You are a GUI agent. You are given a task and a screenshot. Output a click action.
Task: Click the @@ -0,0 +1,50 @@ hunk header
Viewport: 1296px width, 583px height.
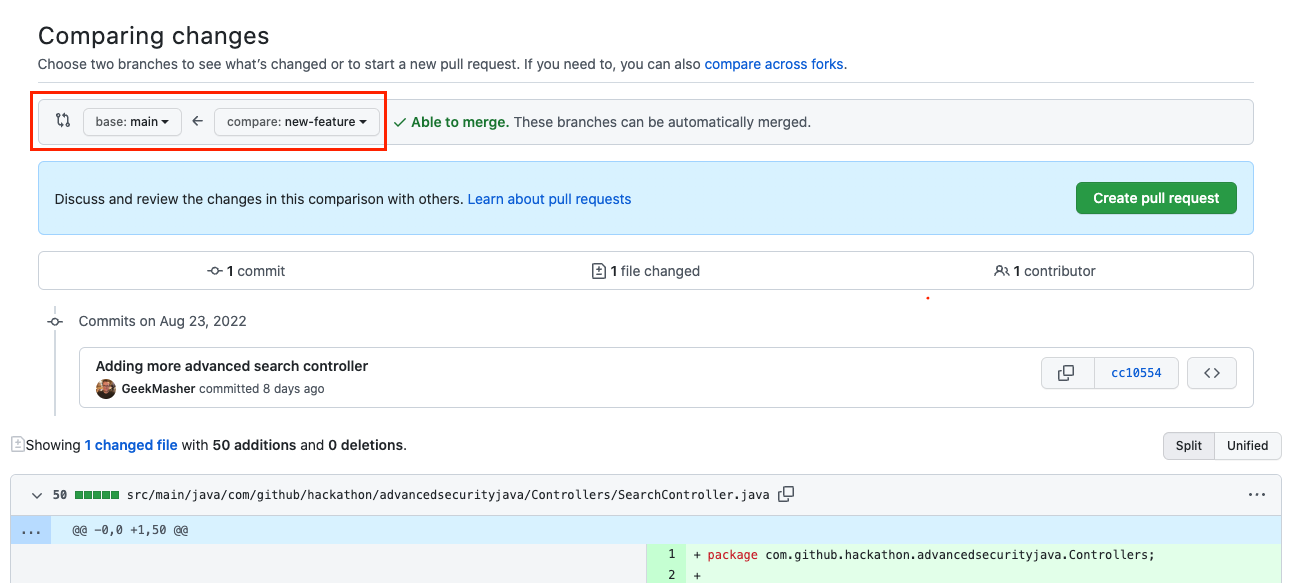click(130, 530)
